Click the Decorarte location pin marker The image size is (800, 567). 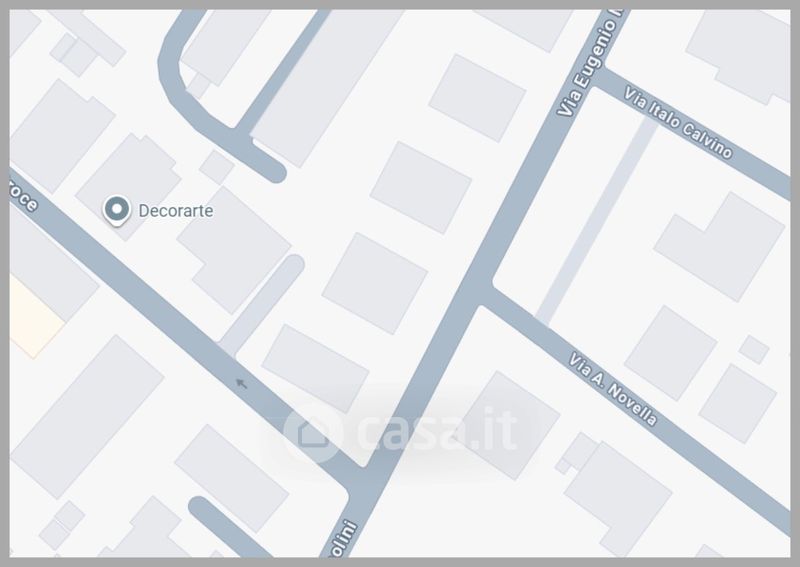click(x=117, y=210)
